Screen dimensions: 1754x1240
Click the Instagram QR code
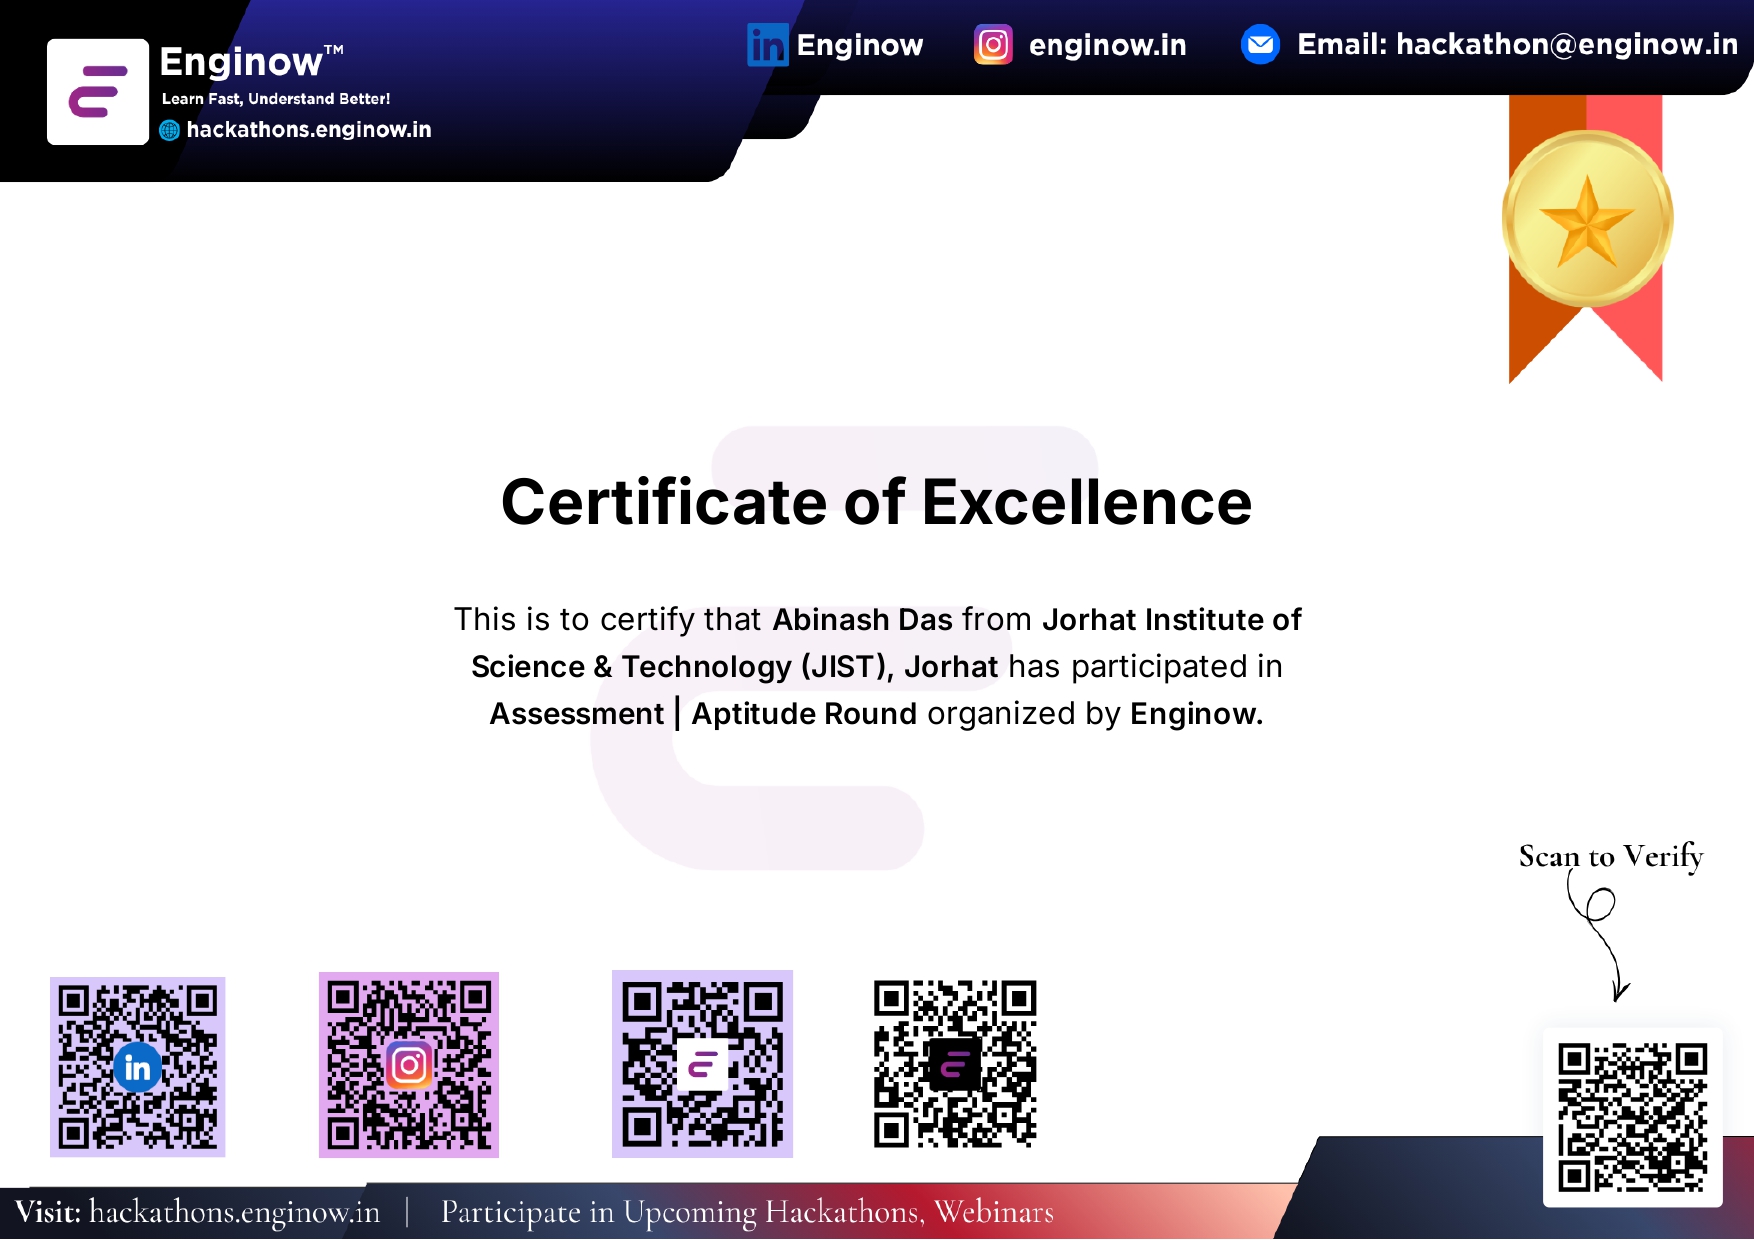coord(409,1065)
